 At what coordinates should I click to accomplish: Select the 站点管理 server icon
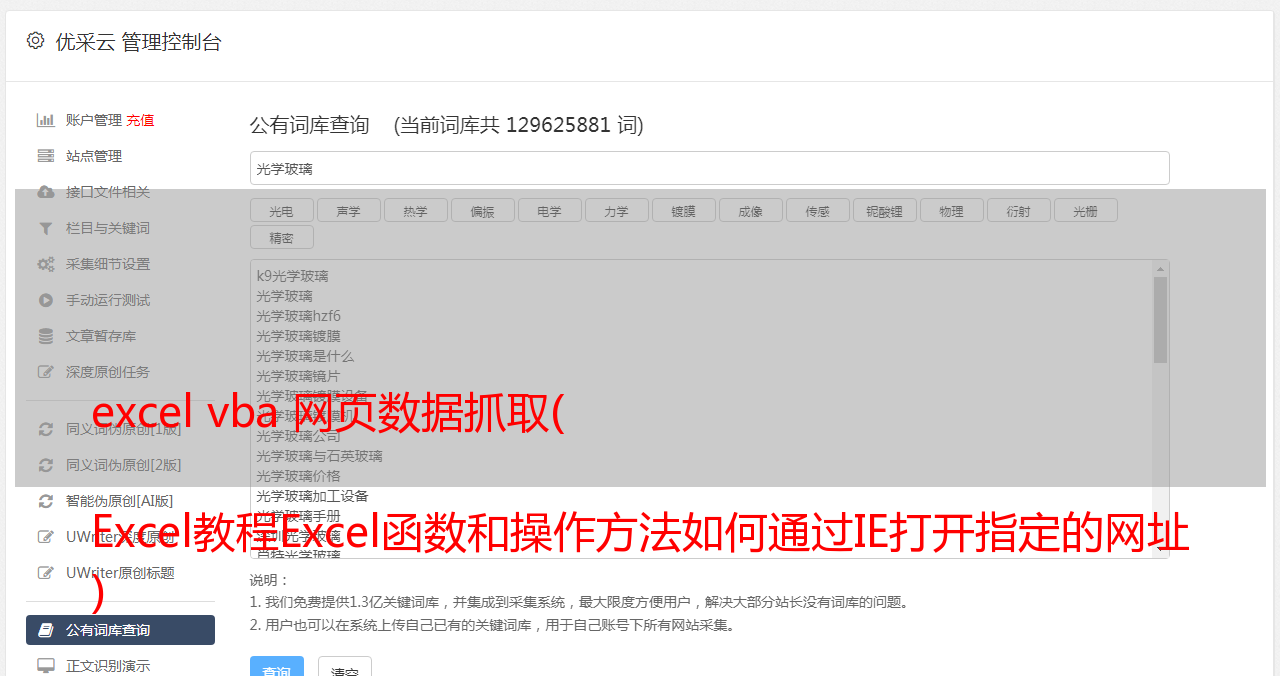click(x=45, y=156)
